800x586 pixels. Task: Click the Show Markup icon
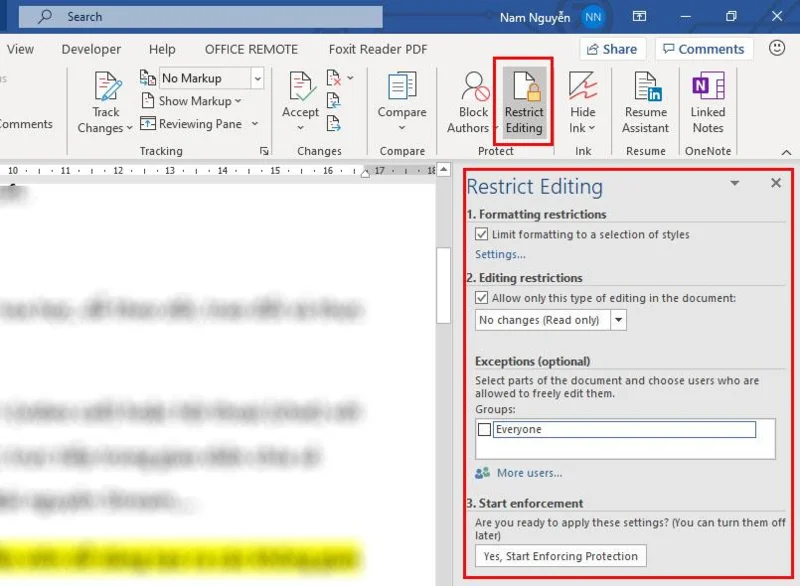tap(147, 100)
